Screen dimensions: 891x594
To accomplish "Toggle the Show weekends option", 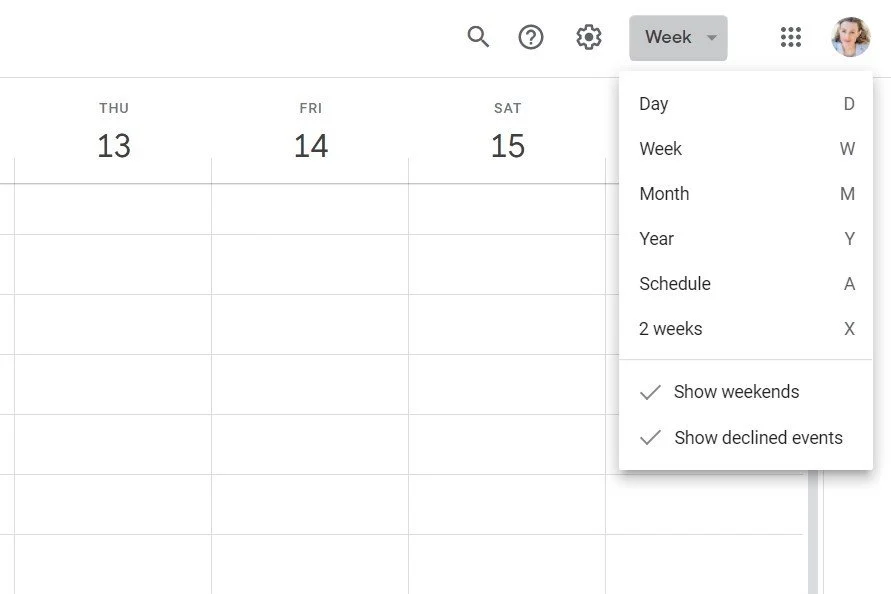I will point(736,392).
